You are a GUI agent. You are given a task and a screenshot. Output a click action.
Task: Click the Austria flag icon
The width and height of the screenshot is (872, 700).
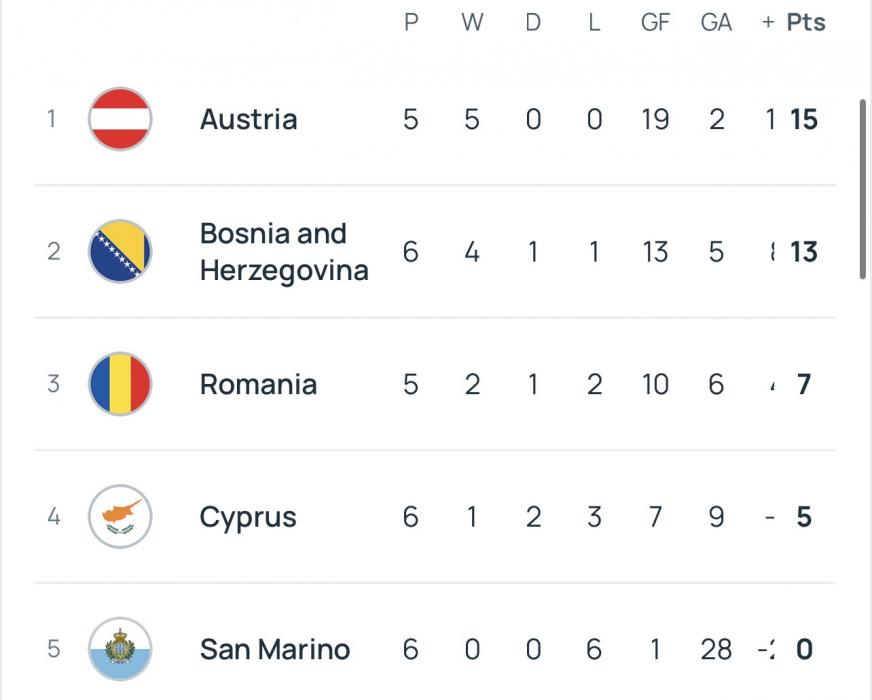[x=120, y=119]
